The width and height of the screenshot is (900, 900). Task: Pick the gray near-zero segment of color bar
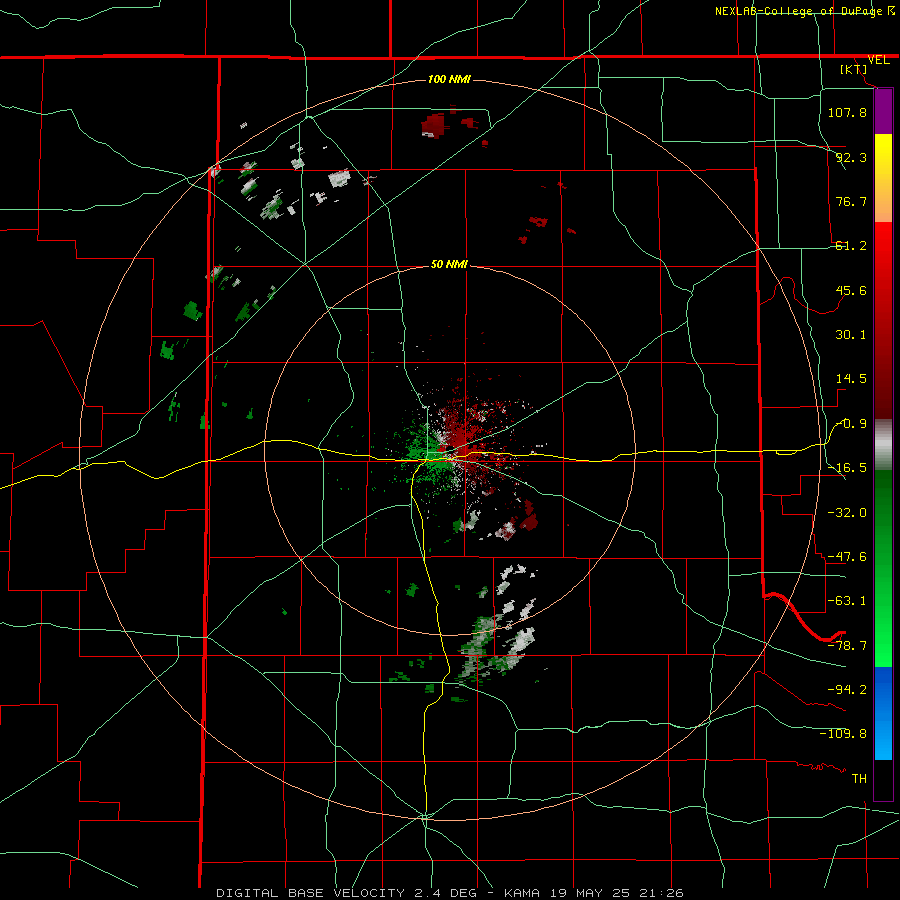tap(883, 445)
